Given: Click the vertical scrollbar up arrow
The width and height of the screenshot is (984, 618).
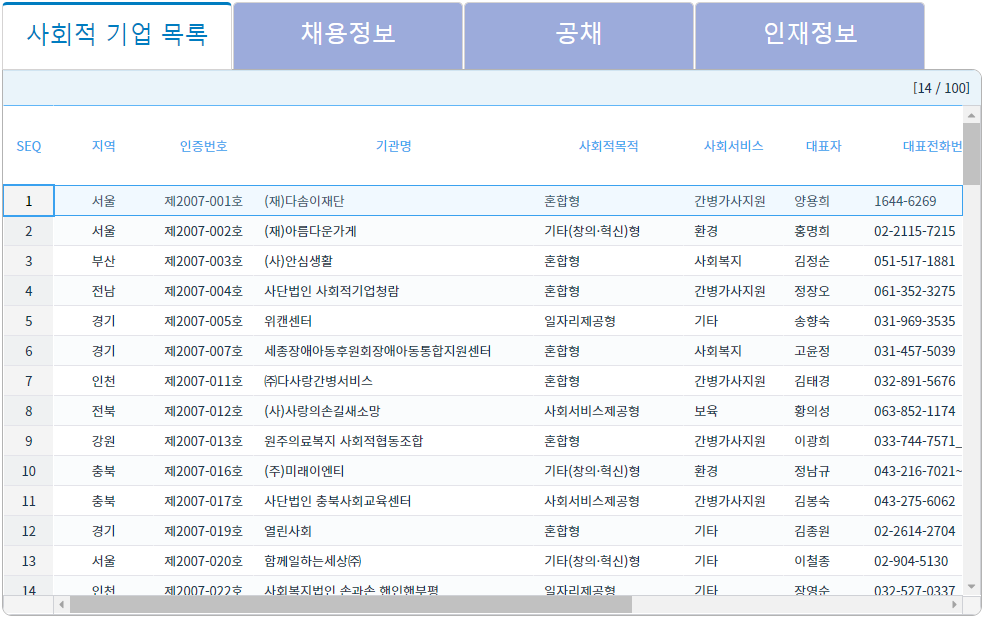Looking at the screenshot, I should click(x=971, y=115).
